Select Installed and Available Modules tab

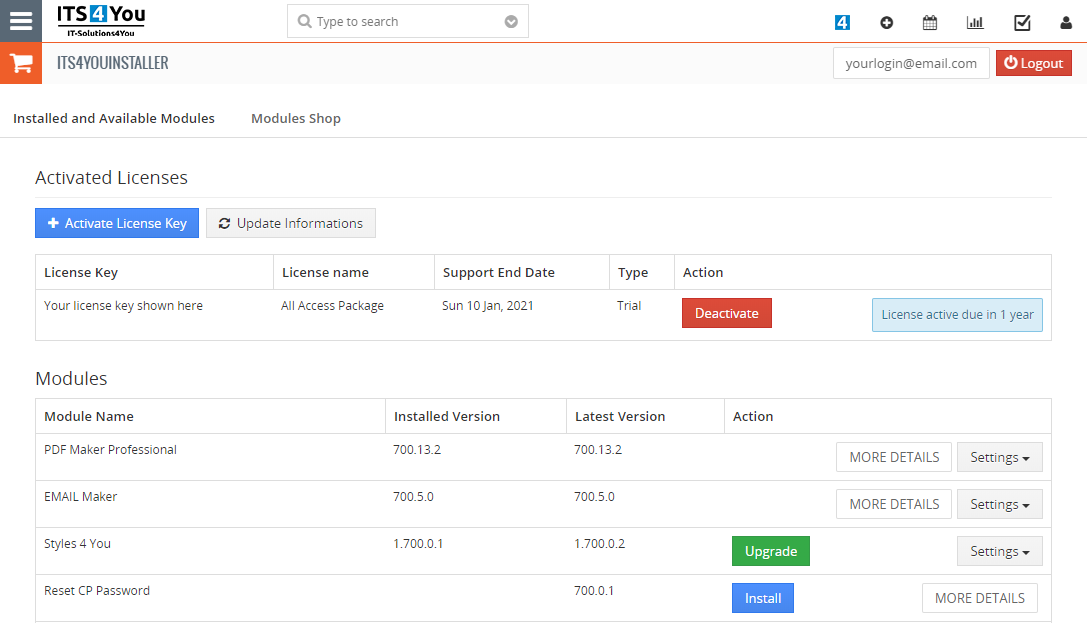(114, 118)
